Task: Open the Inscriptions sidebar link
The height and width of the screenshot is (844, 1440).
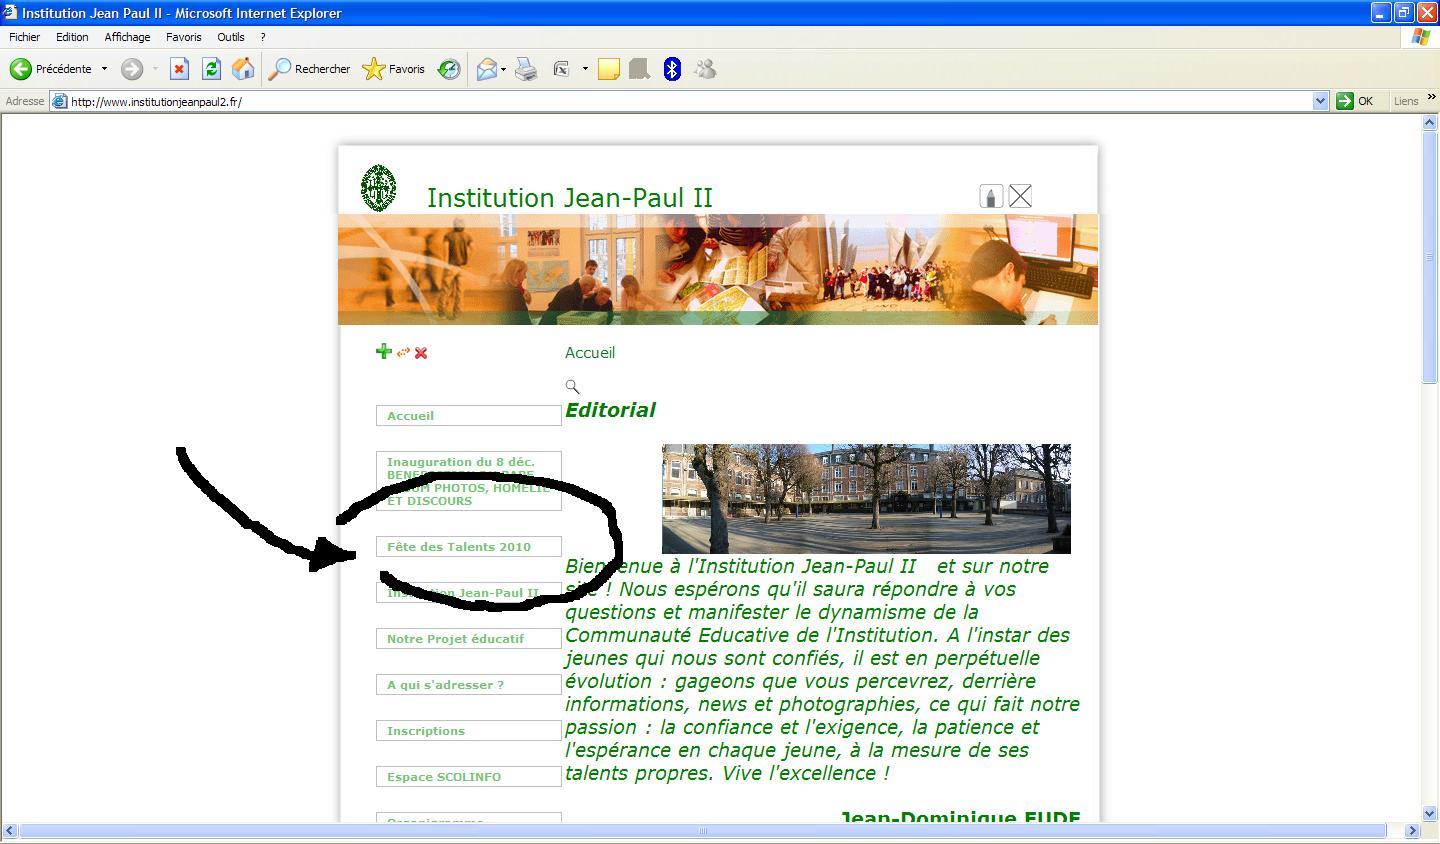Action: pyautogui.click(x=468, y=731)
